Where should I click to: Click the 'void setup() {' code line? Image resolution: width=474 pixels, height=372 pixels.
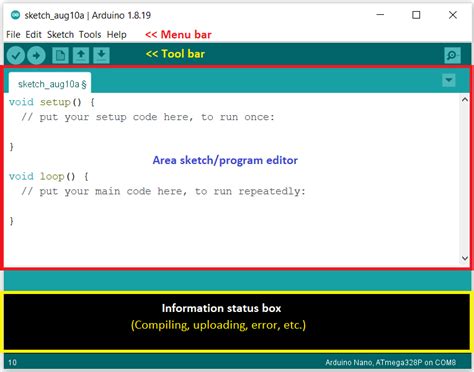coord(52,102)
